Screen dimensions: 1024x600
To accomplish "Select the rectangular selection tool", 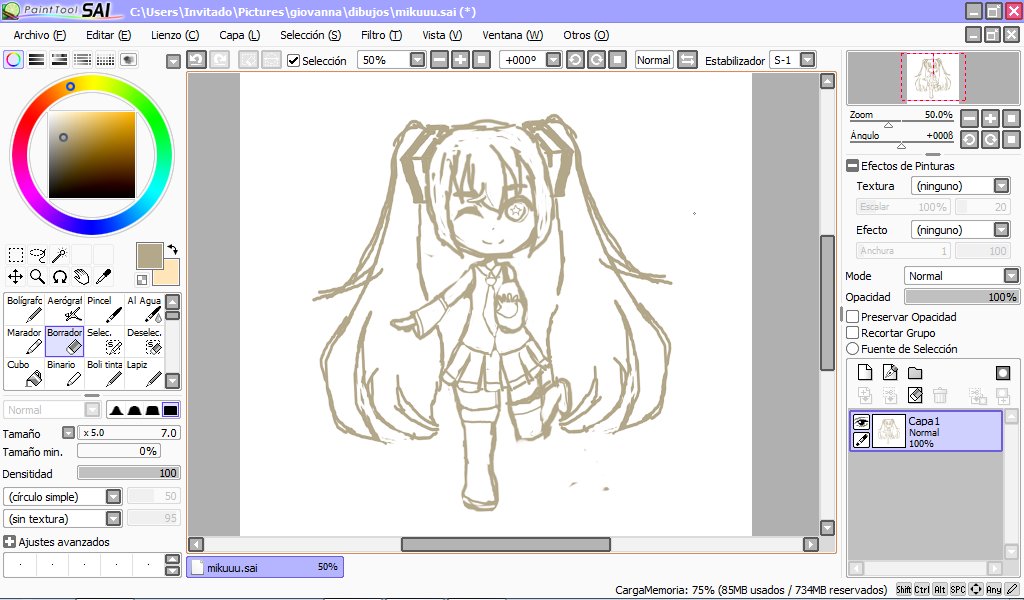I will [x=16, y=255].
